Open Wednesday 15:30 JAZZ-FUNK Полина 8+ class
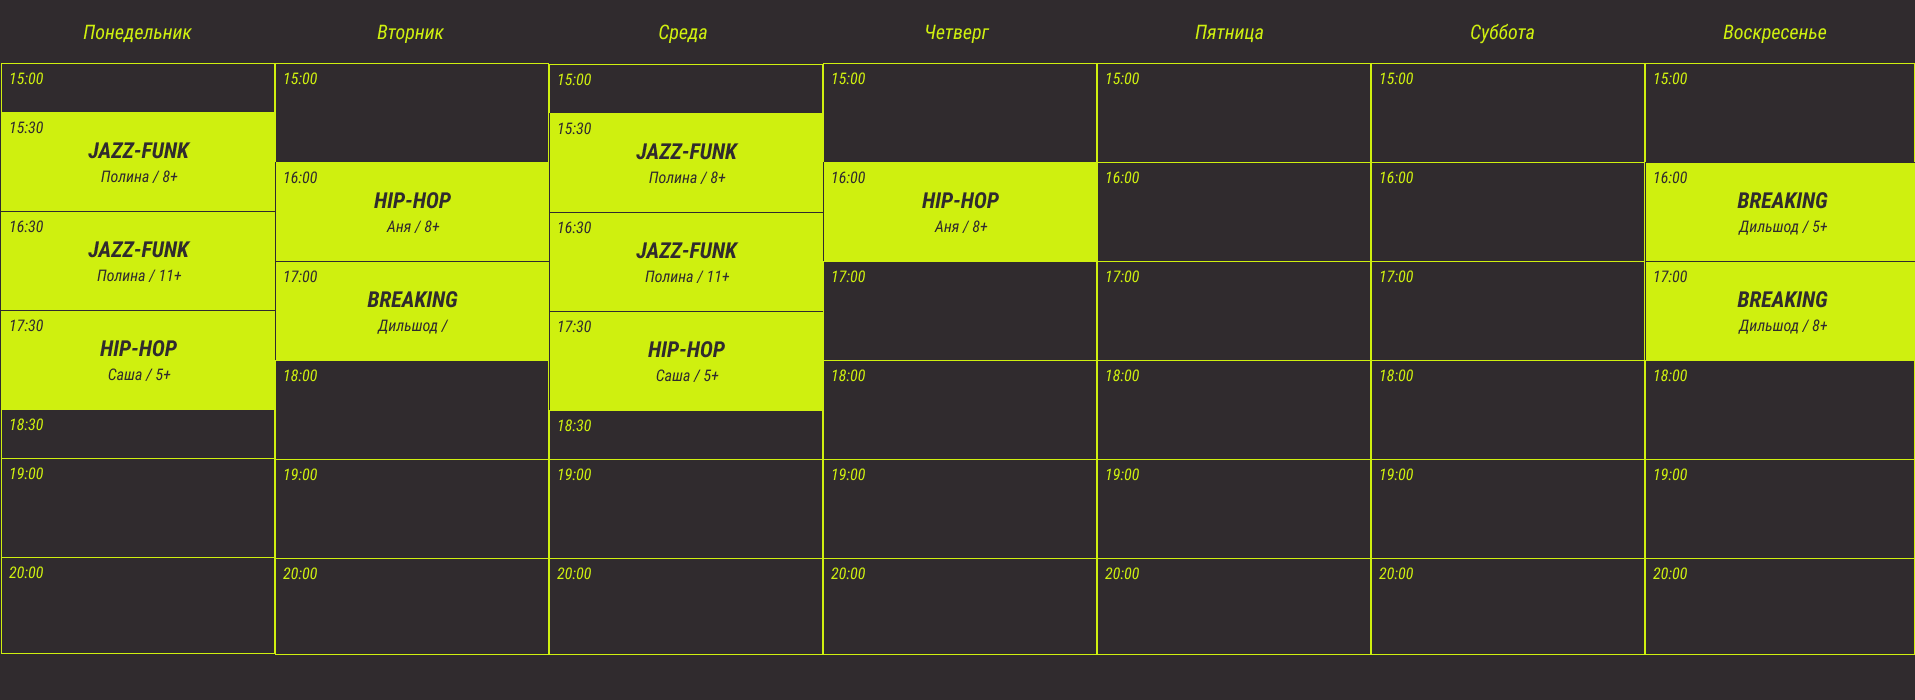The width and height of the screenshot is (1915, 700). coord(686,162)
